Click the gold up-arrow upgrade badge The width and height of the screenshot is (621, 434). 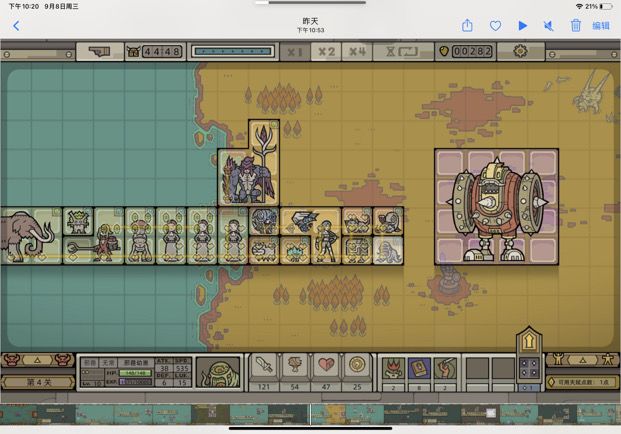(529, 339)
